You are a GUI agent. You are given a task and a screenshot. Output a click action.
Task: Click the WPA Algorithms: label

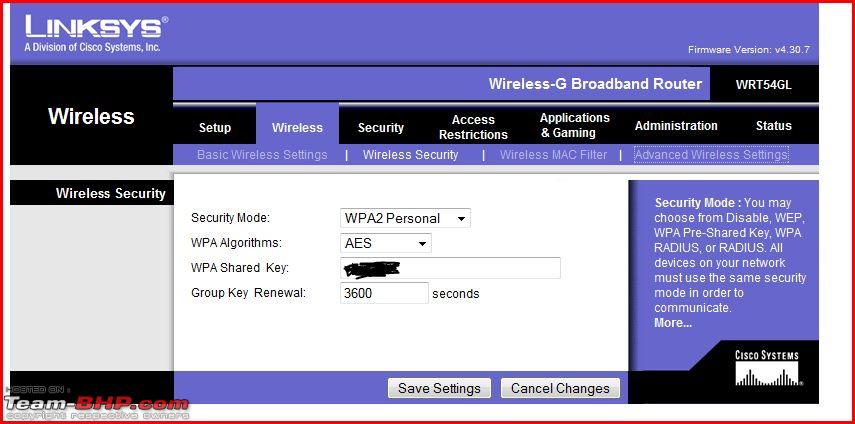[236, 243]
